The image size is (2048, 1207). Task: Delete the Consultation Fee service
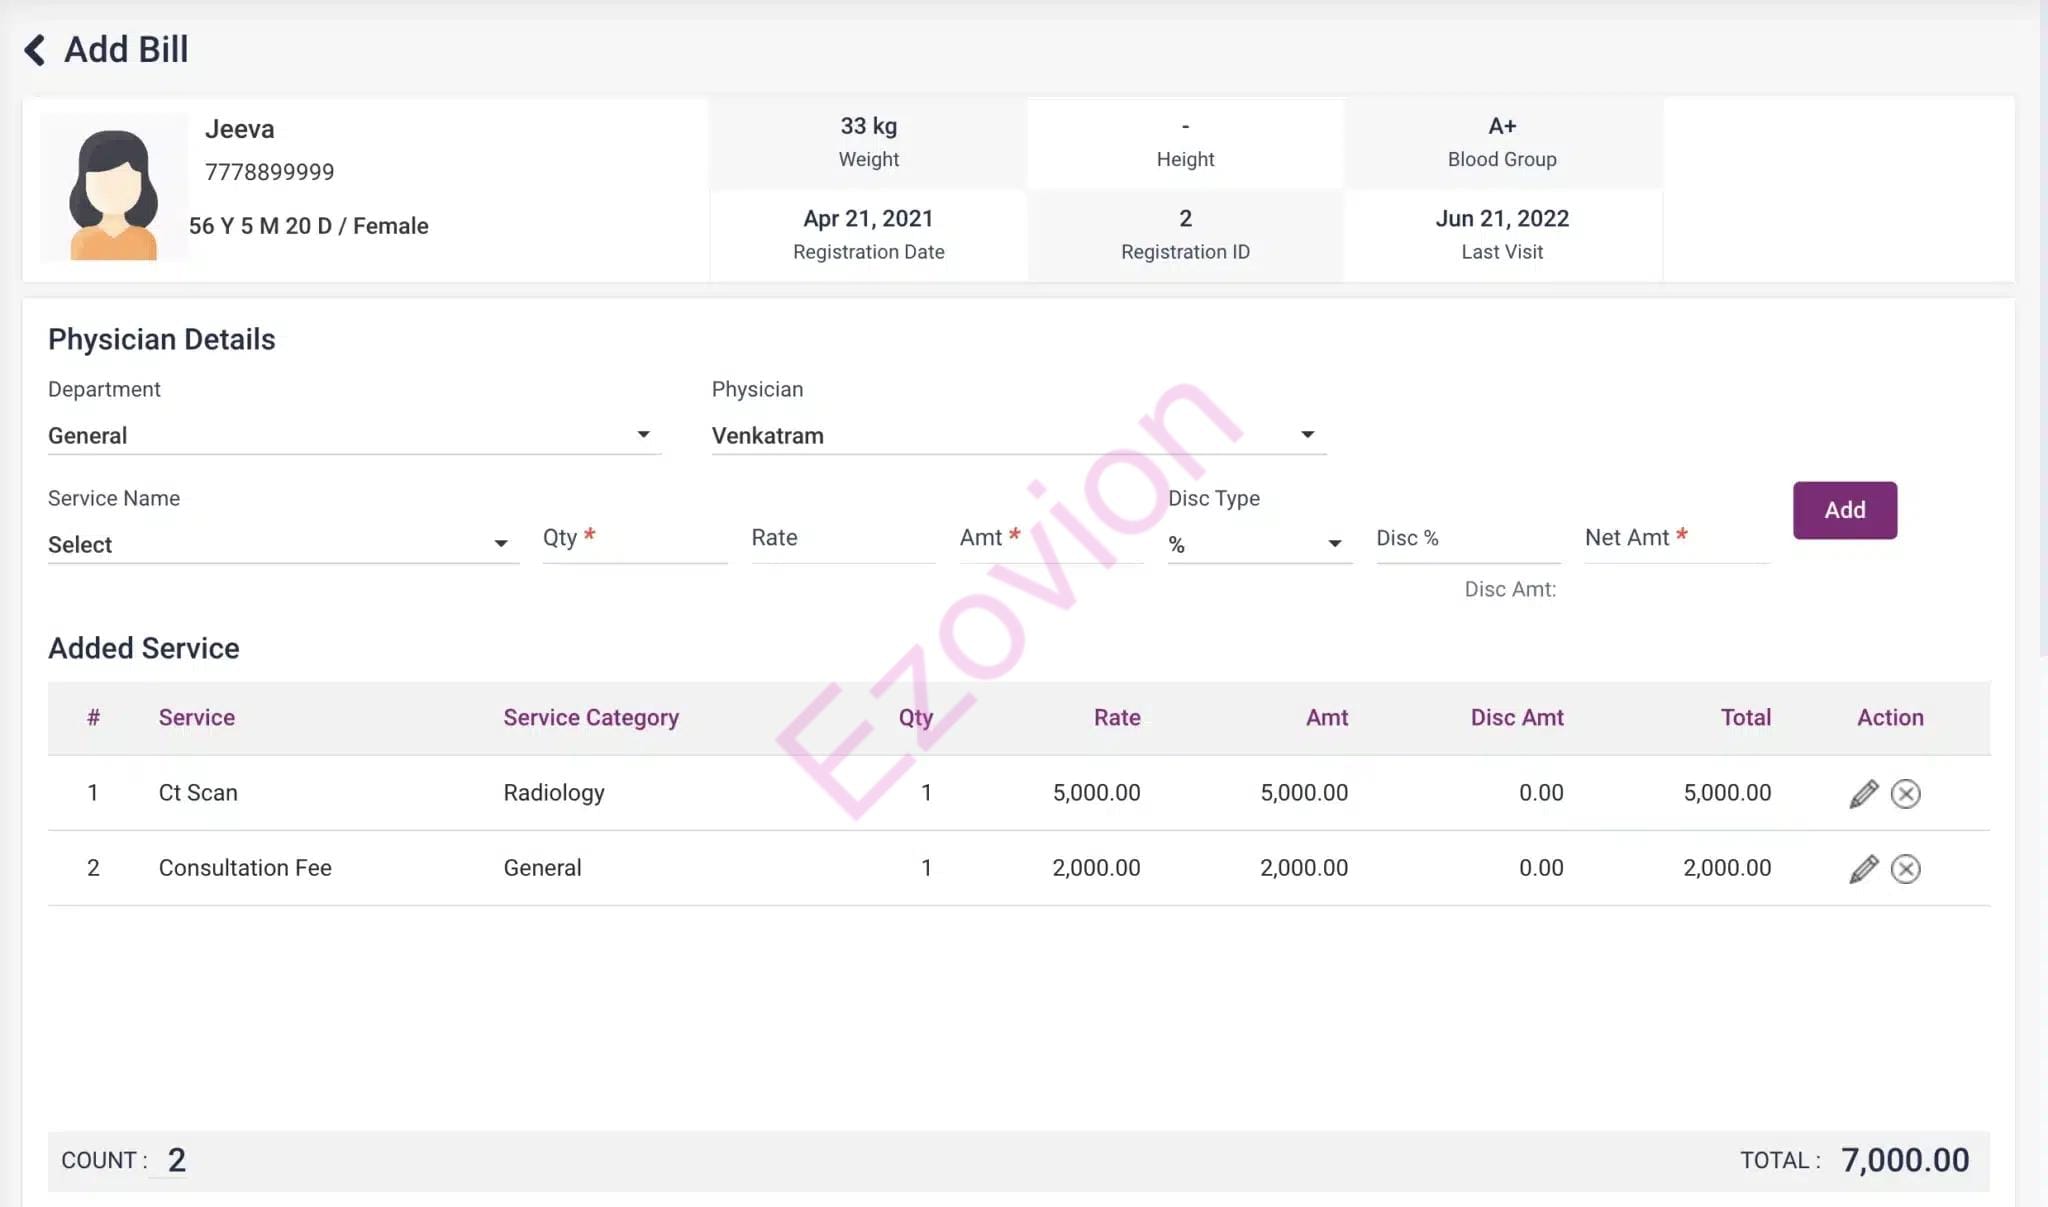1905,869
